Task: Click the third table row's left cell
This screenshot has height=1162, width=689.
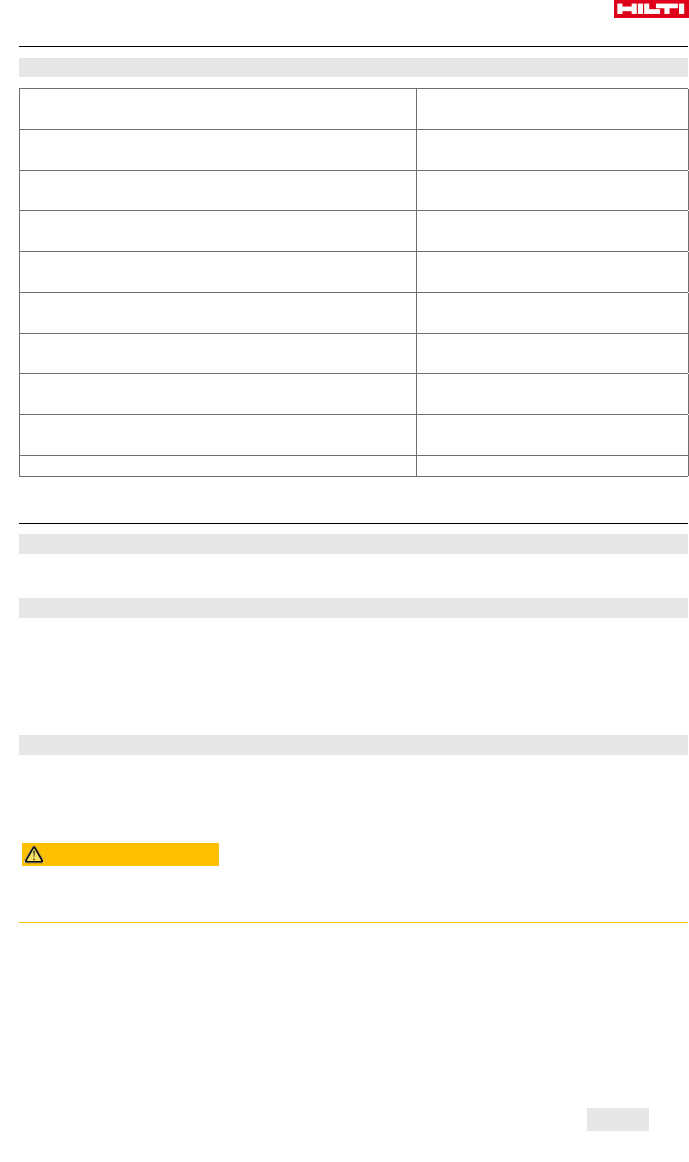Action: tap(218, 190)
